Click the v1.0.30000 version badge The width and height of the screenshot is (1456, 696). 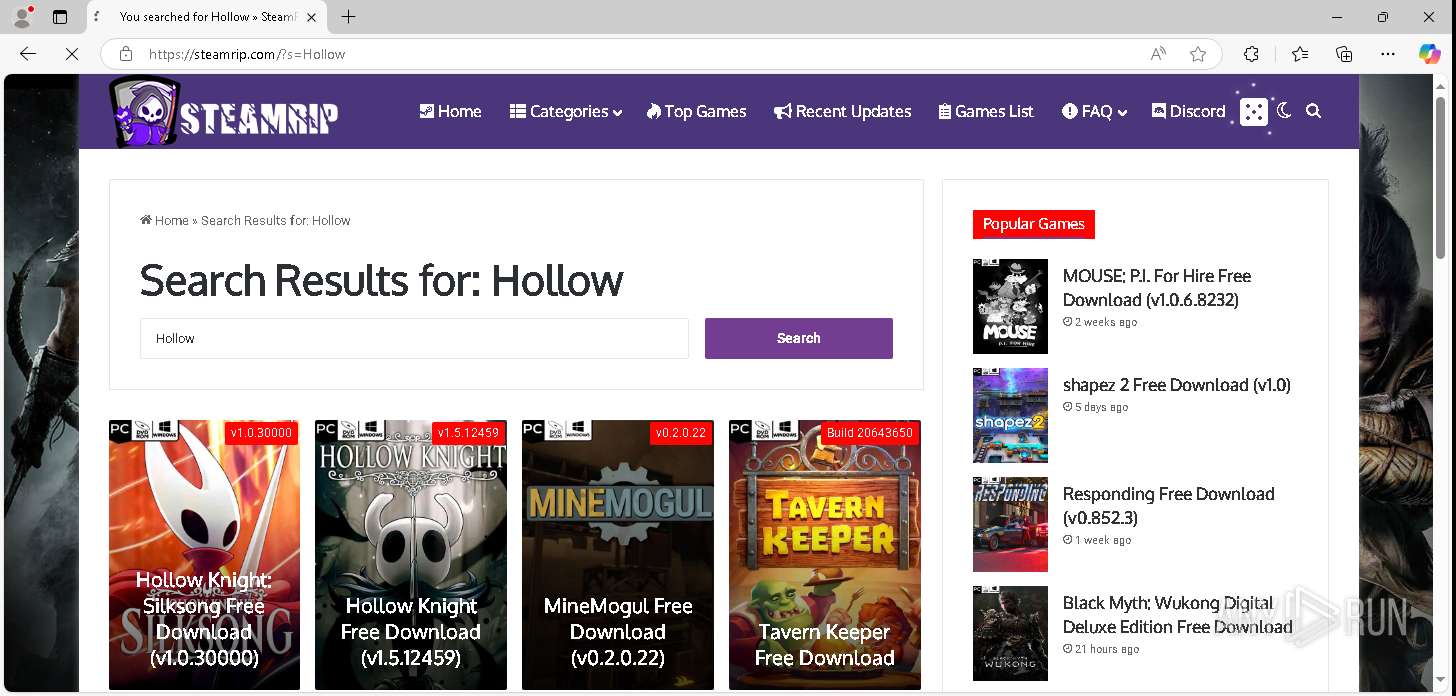click(261, 433)
